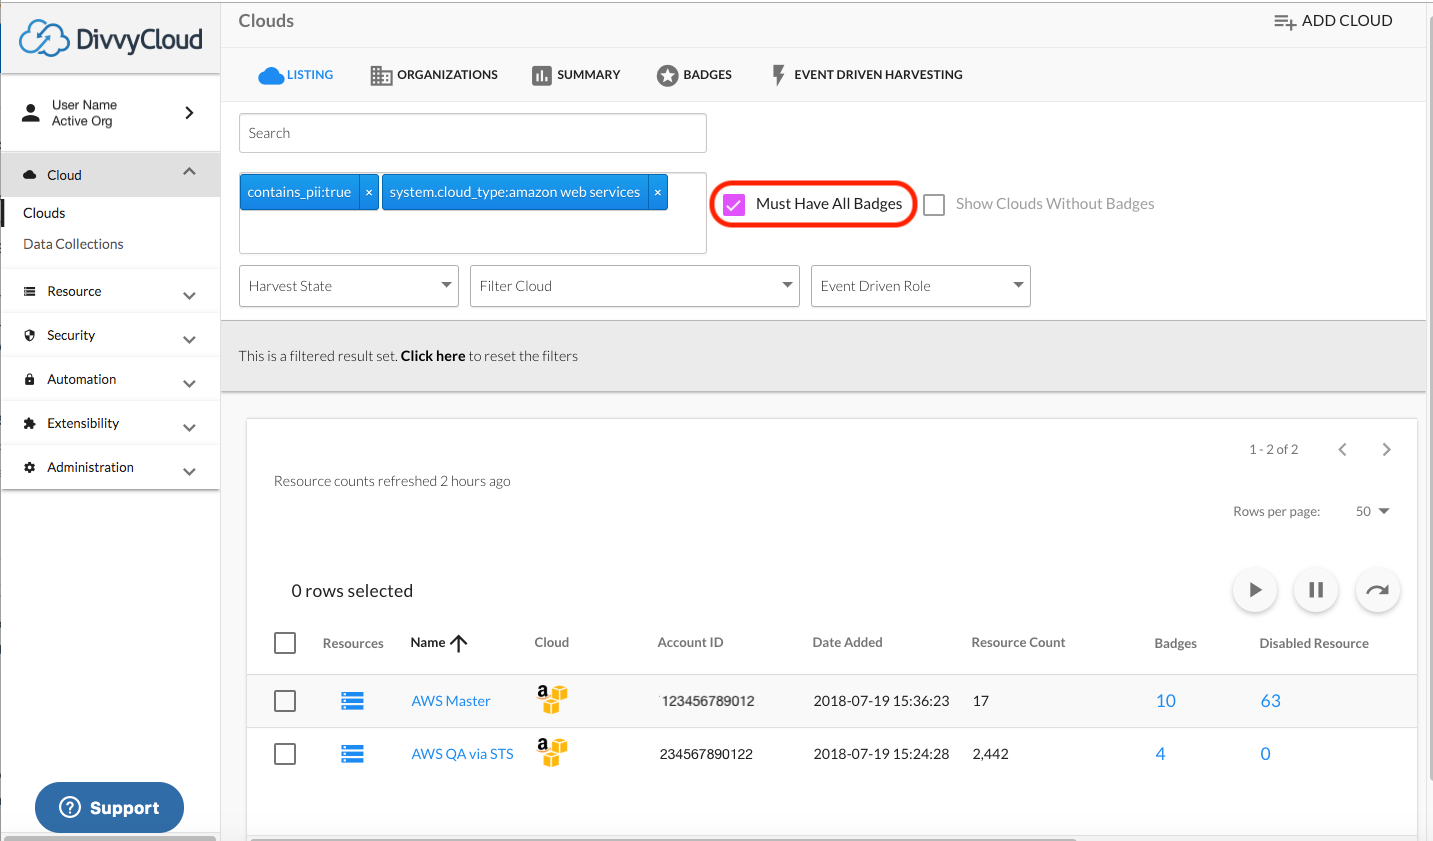Open the Event Driven Role dropdown
The image size is (1433, 841).
pos(920,286)
